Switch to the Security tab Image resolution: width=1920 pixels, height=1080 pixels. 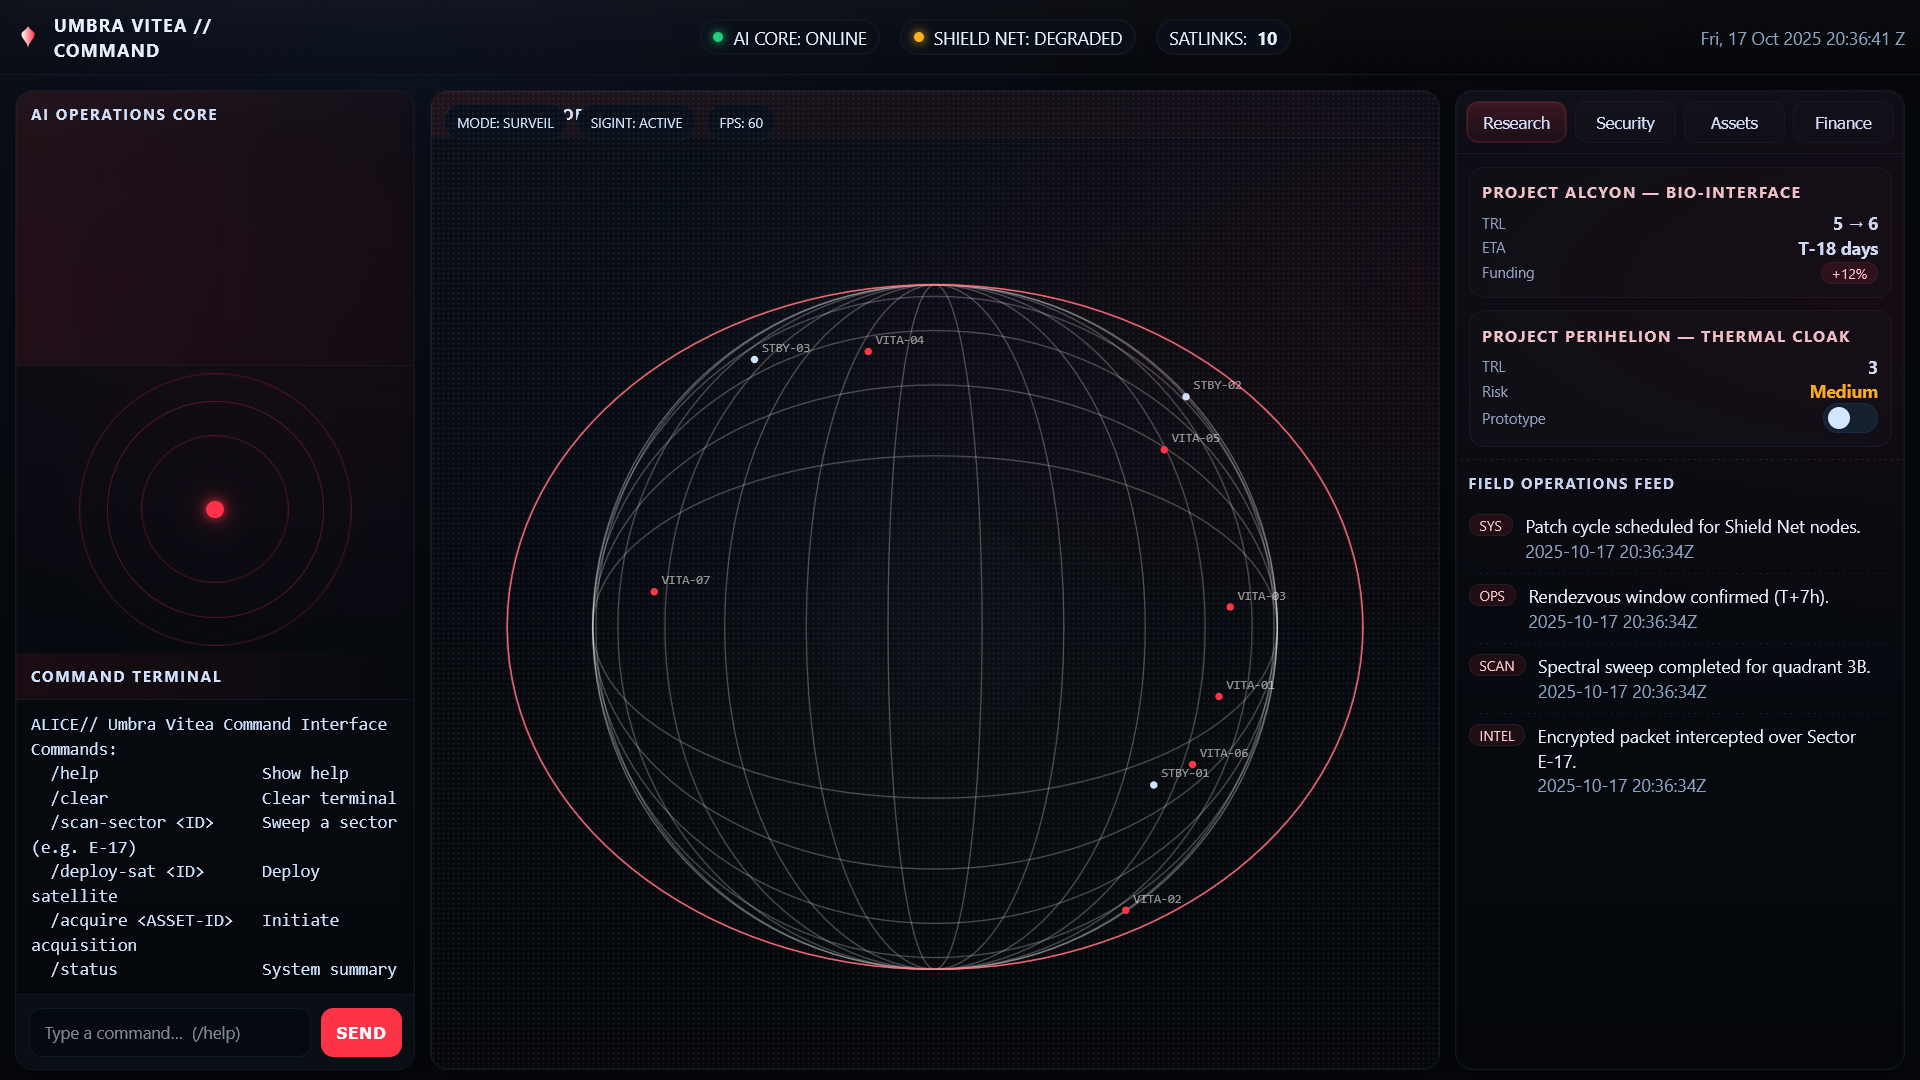pyautogui.click(x=1625, y=123)
